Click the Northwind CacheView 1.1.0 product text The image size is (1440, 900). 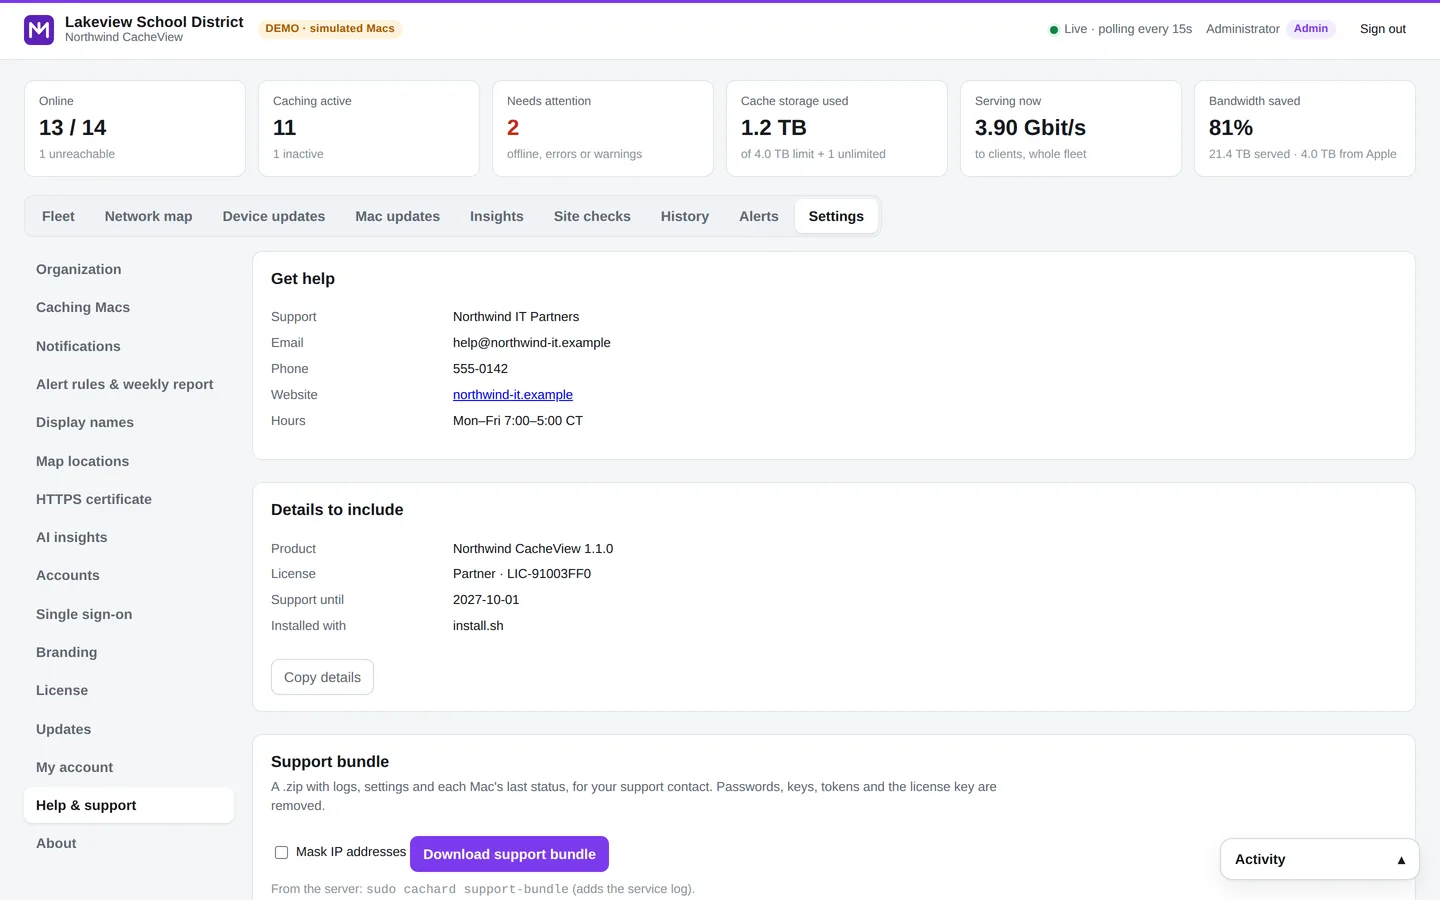point(533,549)
